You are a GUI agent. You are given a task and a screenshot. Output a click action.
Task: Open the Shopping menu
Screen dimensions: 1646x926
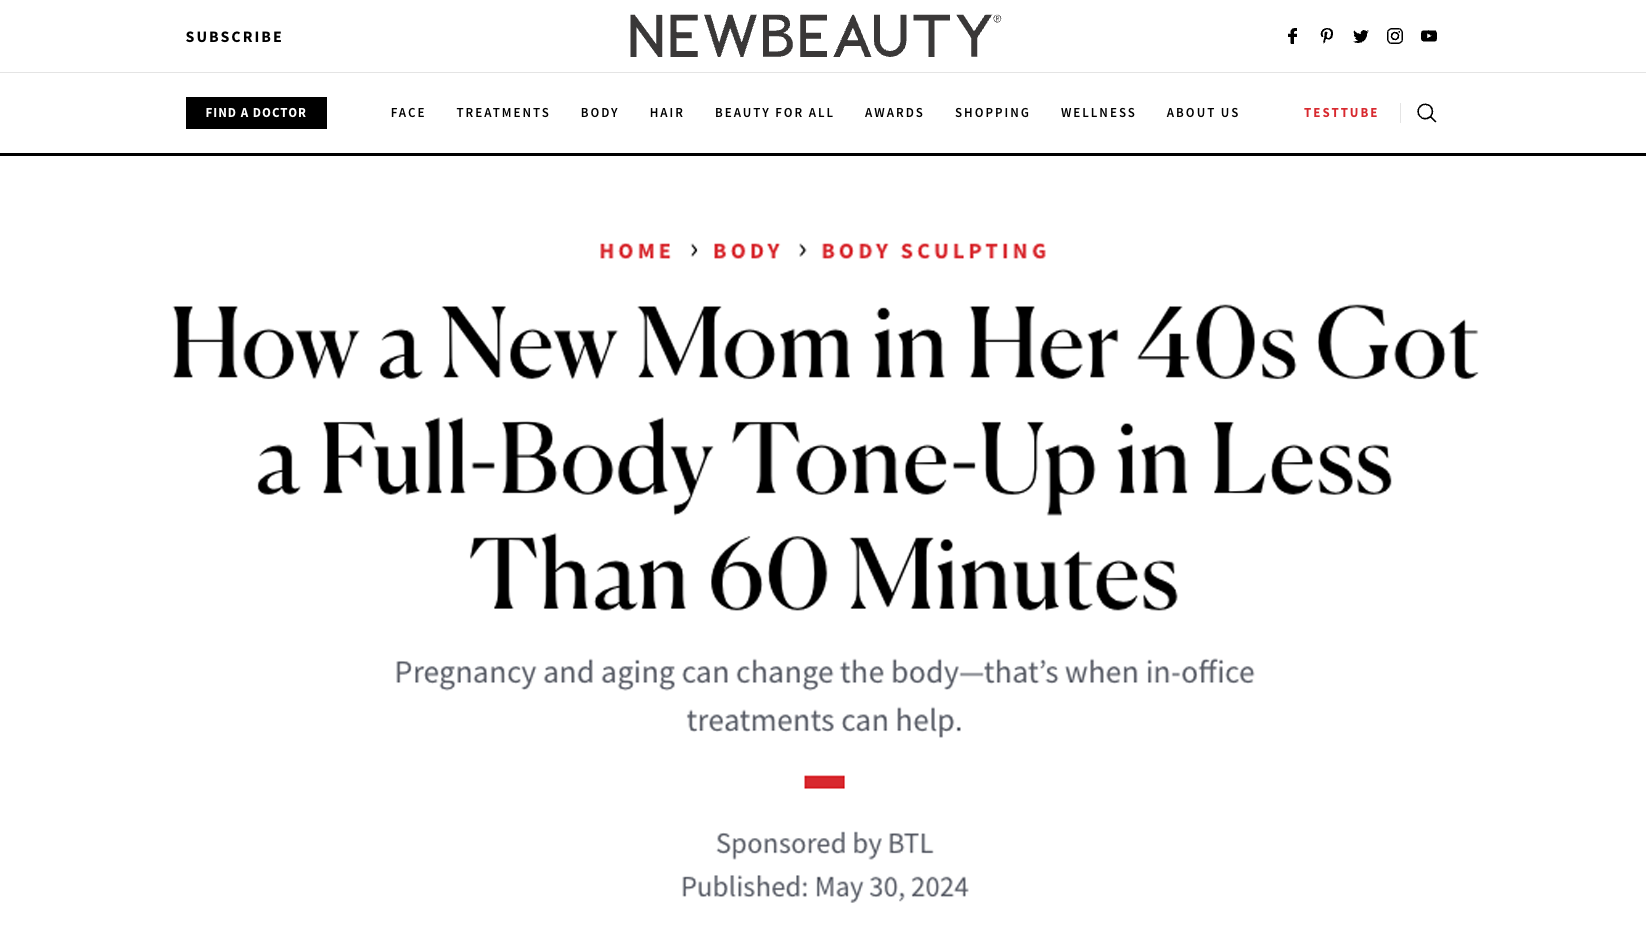tap(992, 113)
